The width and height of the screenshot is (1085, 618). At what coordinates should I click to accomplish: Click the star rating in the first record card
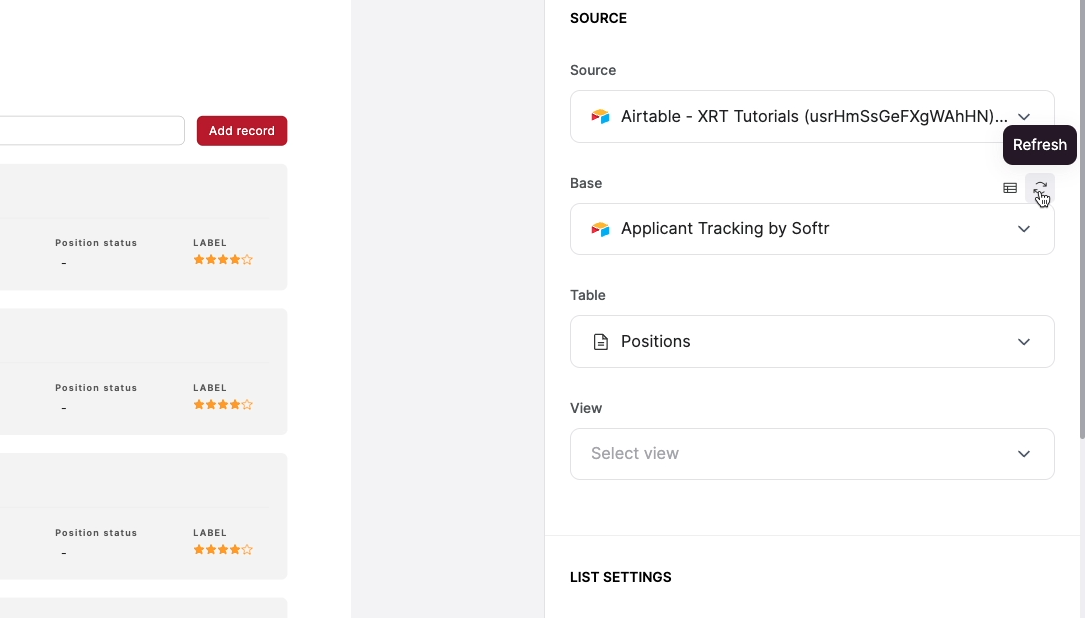point(223,260)
